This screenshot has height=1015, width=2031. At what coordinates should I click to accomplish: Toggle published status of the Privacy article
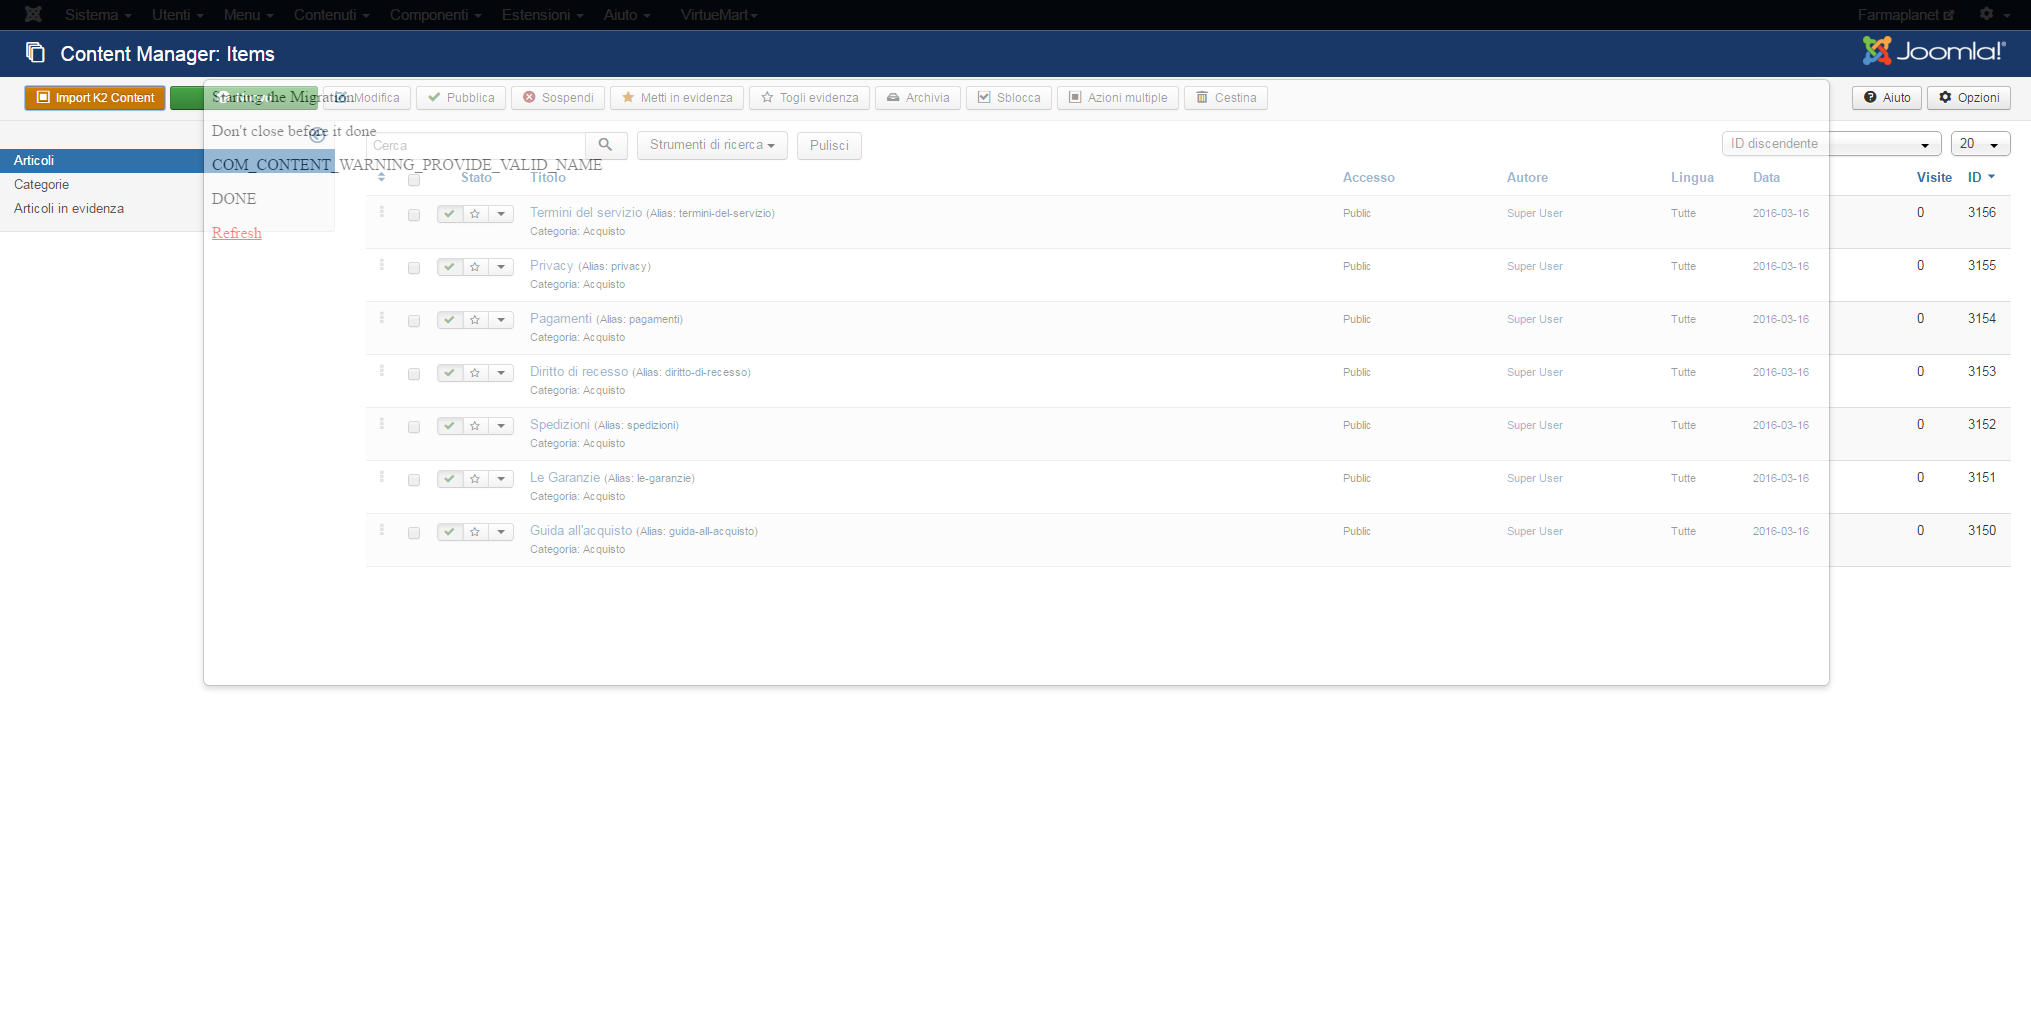(x=450, y=267)
